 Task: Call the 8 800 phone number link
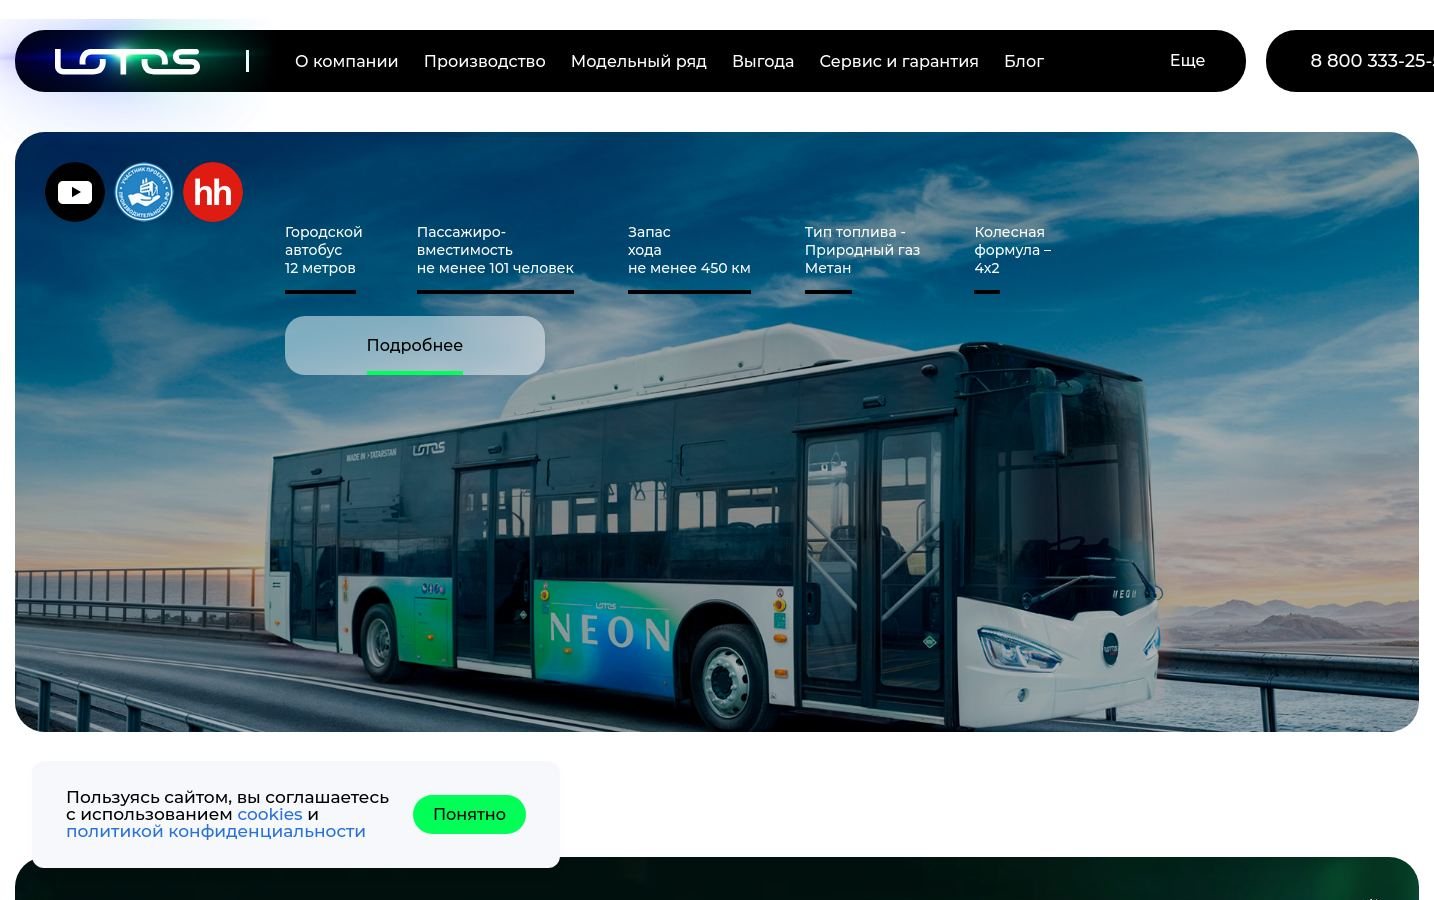(x=1371, y=61)
